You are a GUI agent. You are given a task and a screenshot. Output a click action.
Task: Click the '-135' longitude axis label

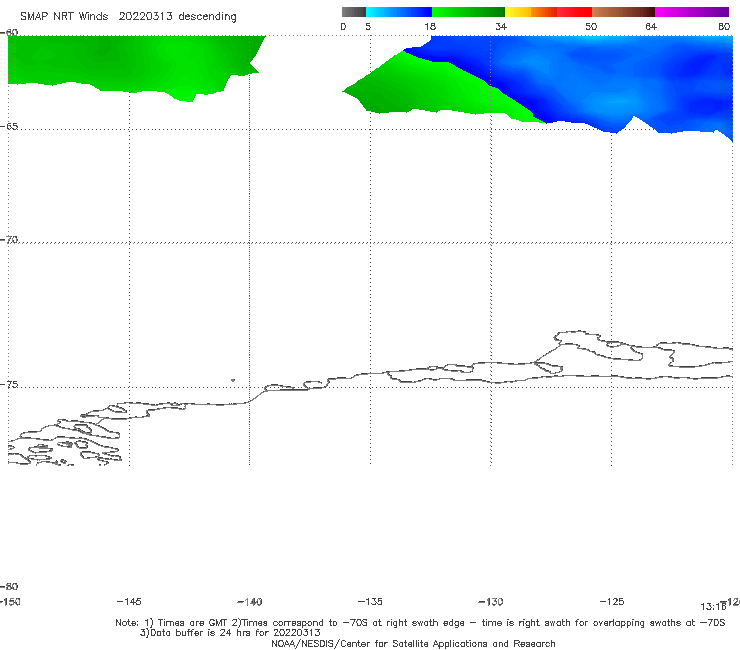coord(370,601)
